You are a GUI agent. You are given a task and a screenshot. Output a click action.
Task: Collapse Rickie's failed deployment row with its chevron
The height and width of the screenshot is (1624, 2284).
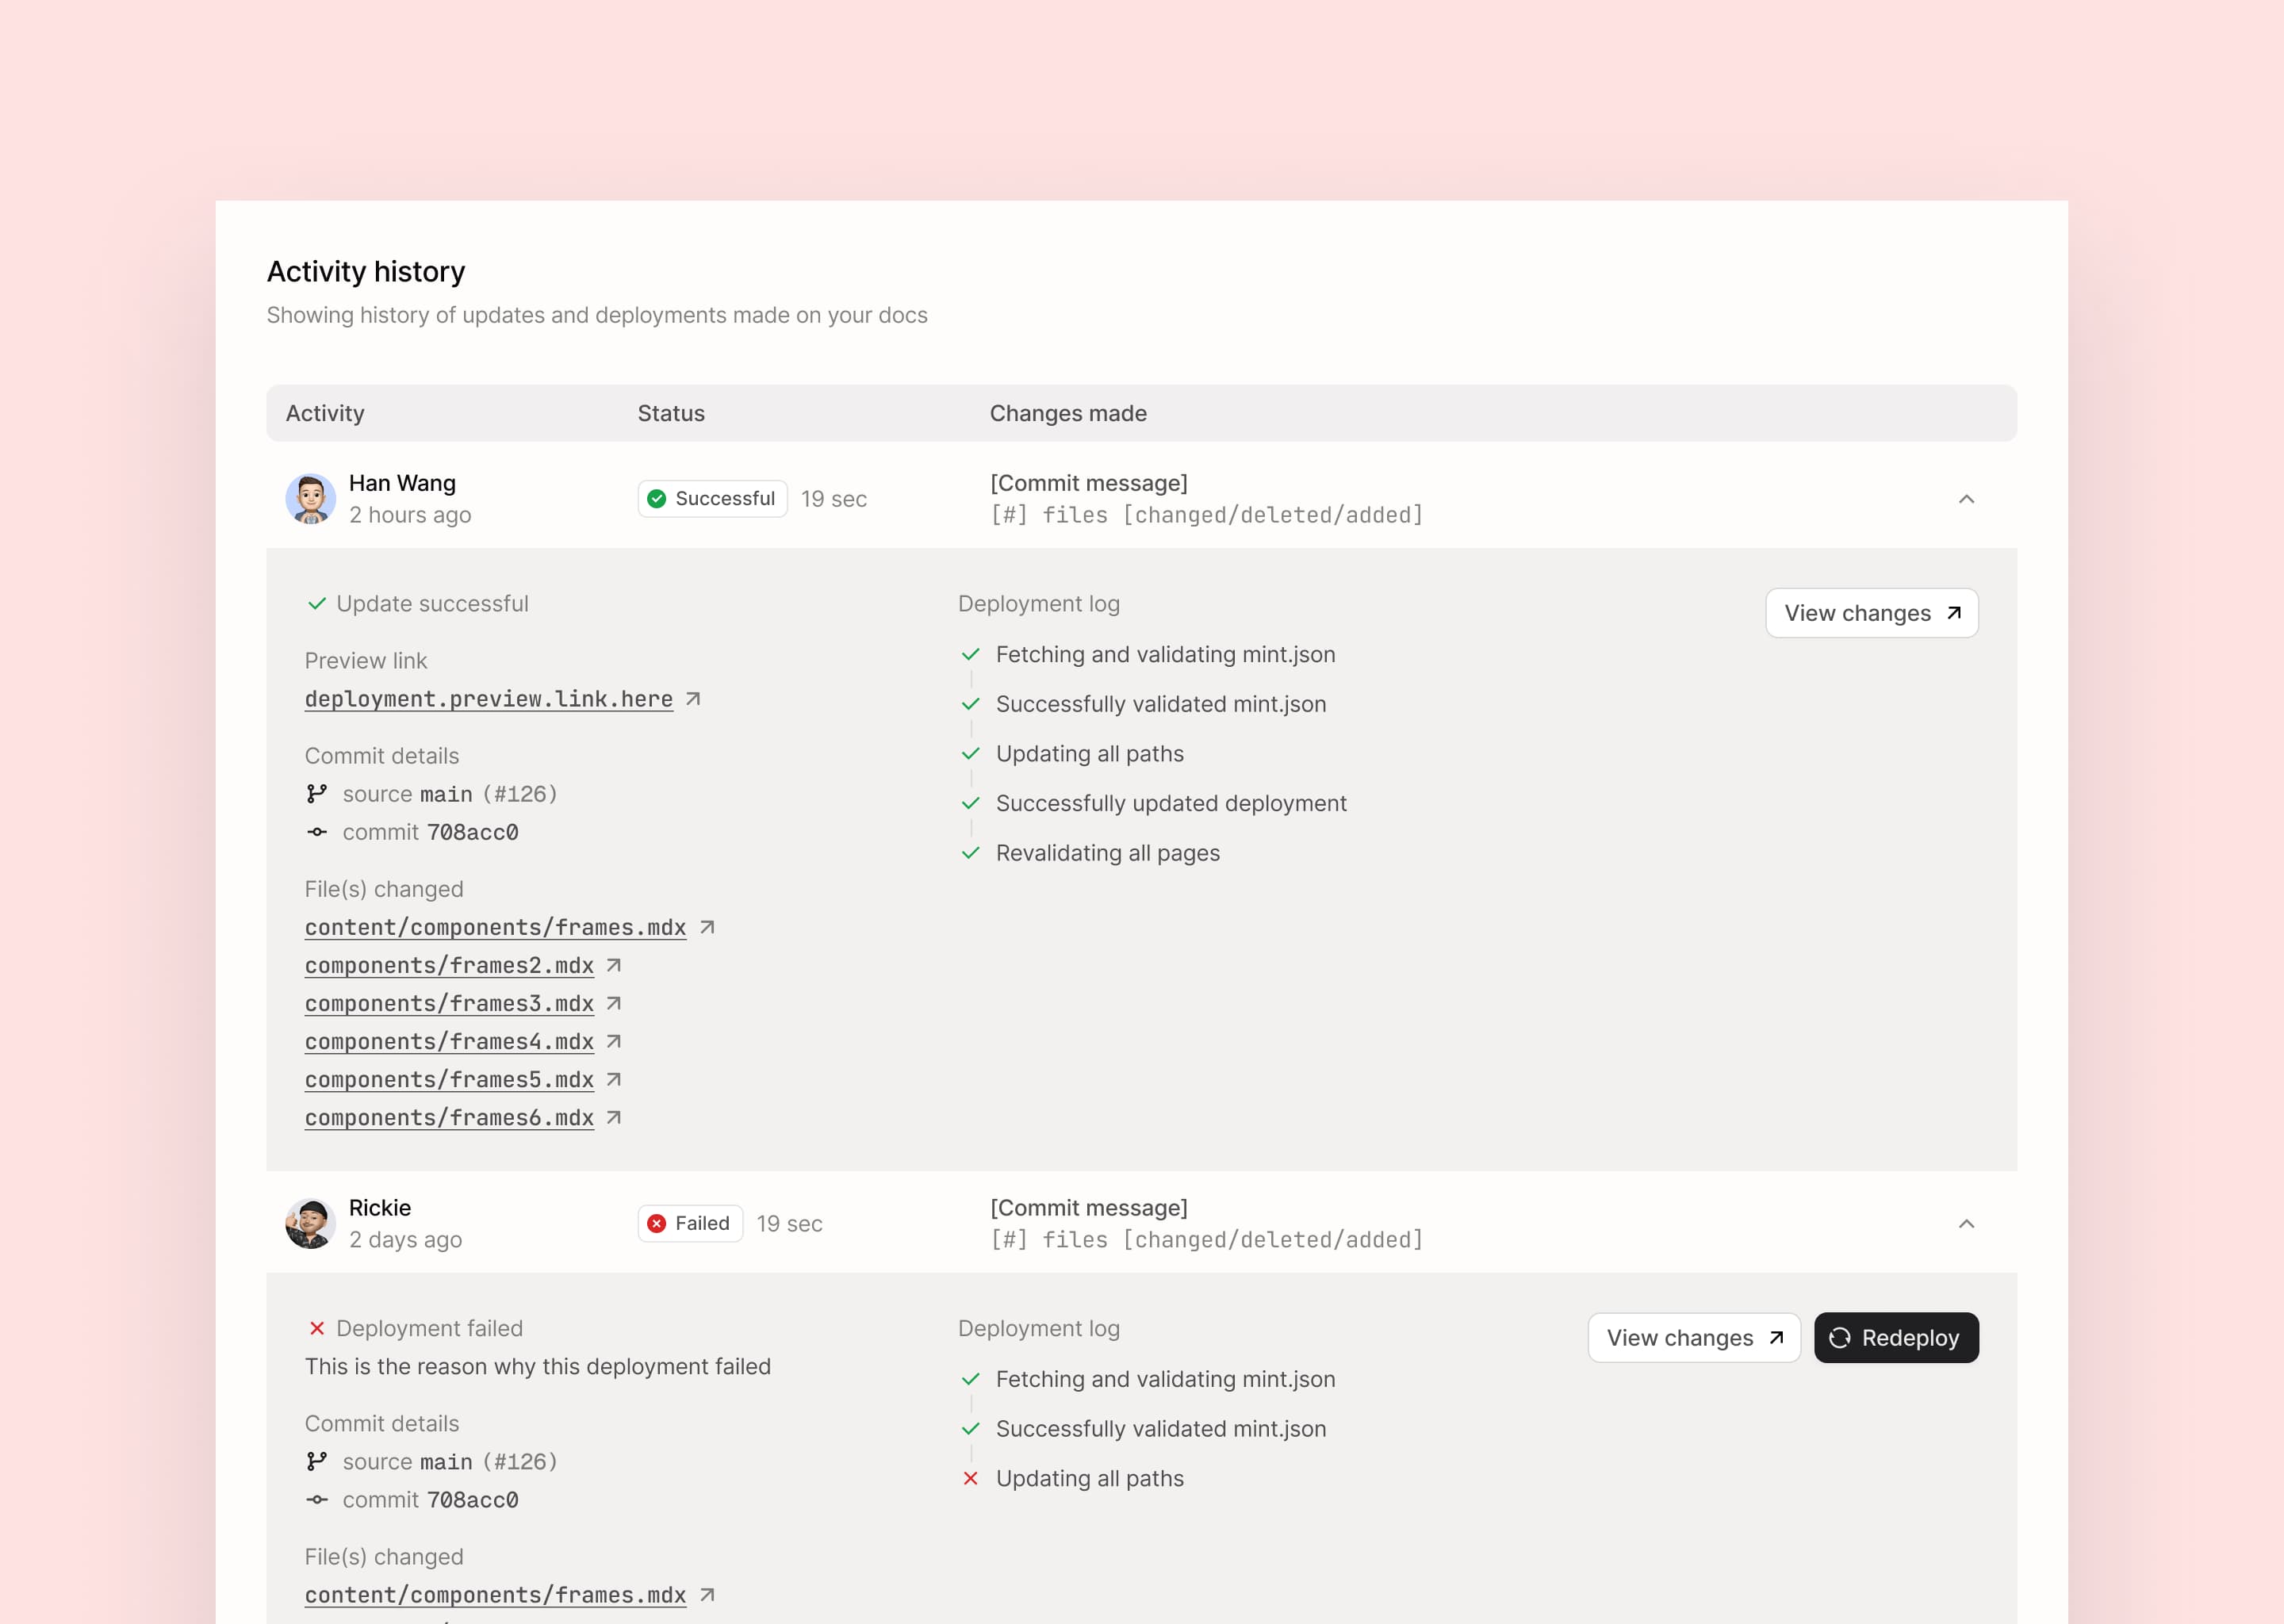[x=1966, y=1223]
